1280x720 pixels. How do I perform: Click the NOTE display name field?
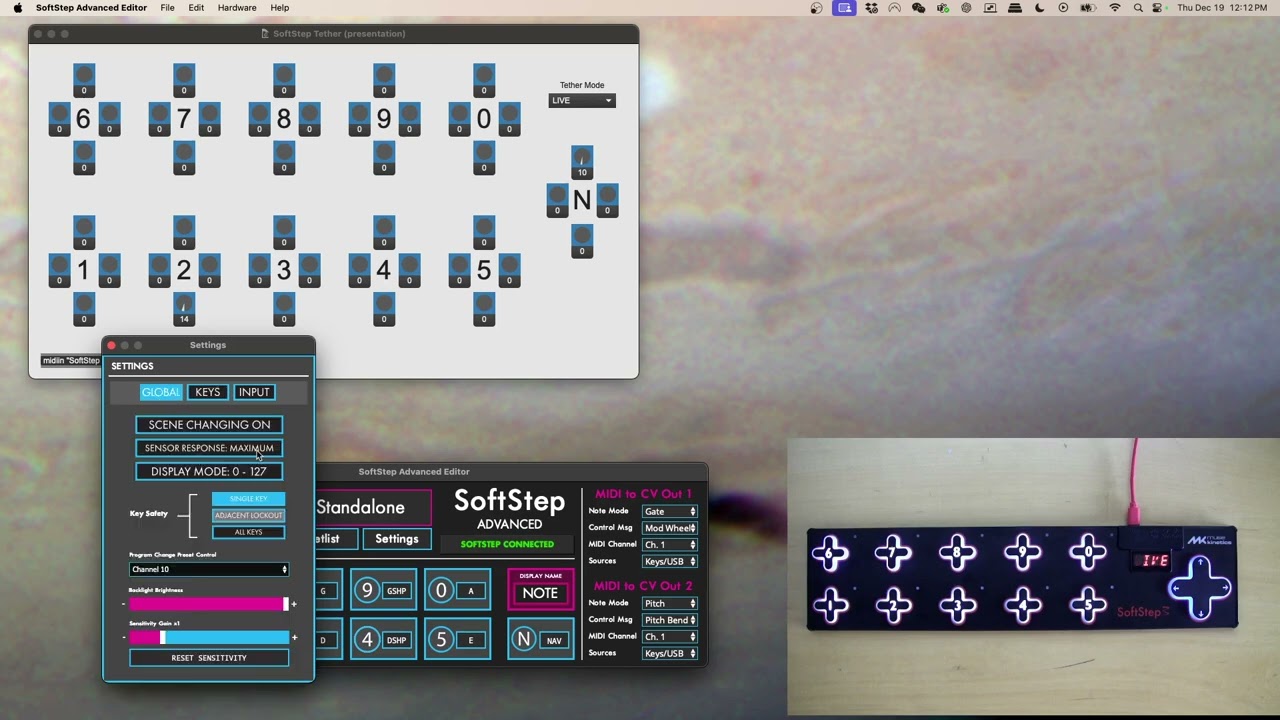[540, 593]
